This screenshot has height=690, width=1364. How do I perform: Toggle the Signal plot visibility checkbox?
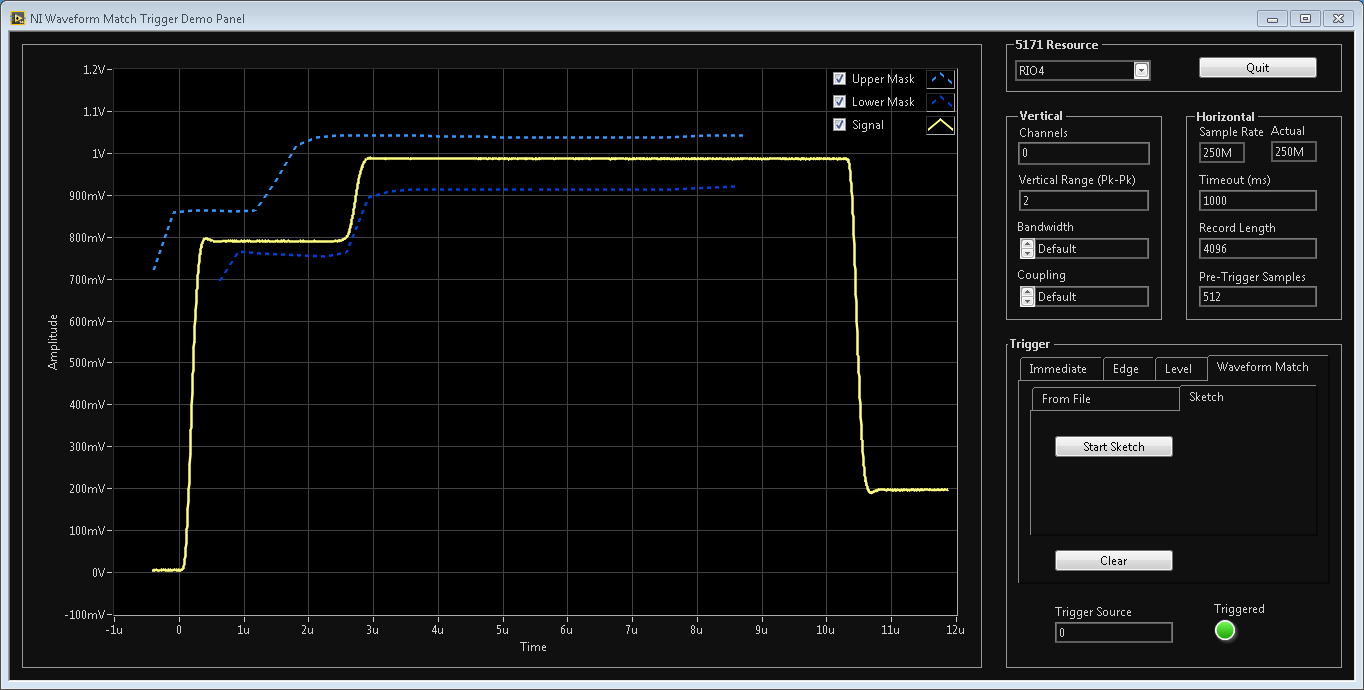840,125
